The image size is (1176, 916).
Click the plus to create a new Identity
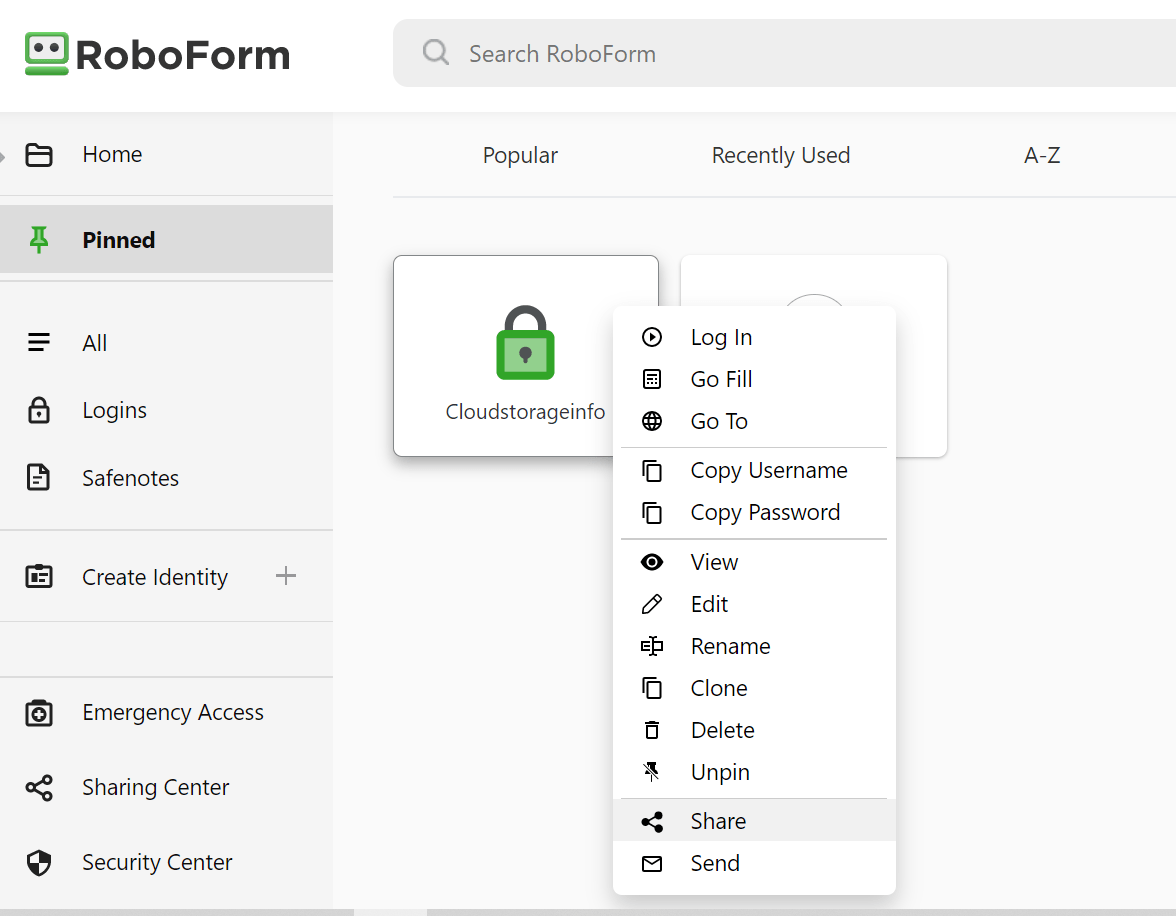pyautogui.click(x=286, y=576)
